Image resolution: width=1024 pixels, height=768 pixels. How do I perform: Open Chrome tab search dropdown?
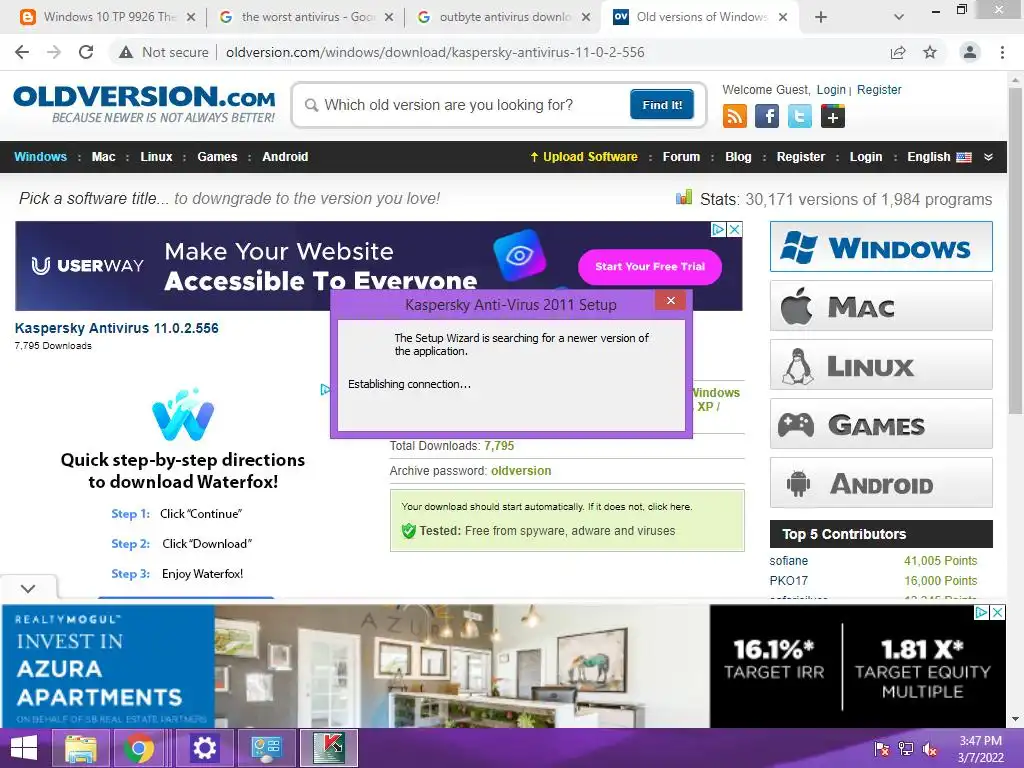tap(899, 17)
